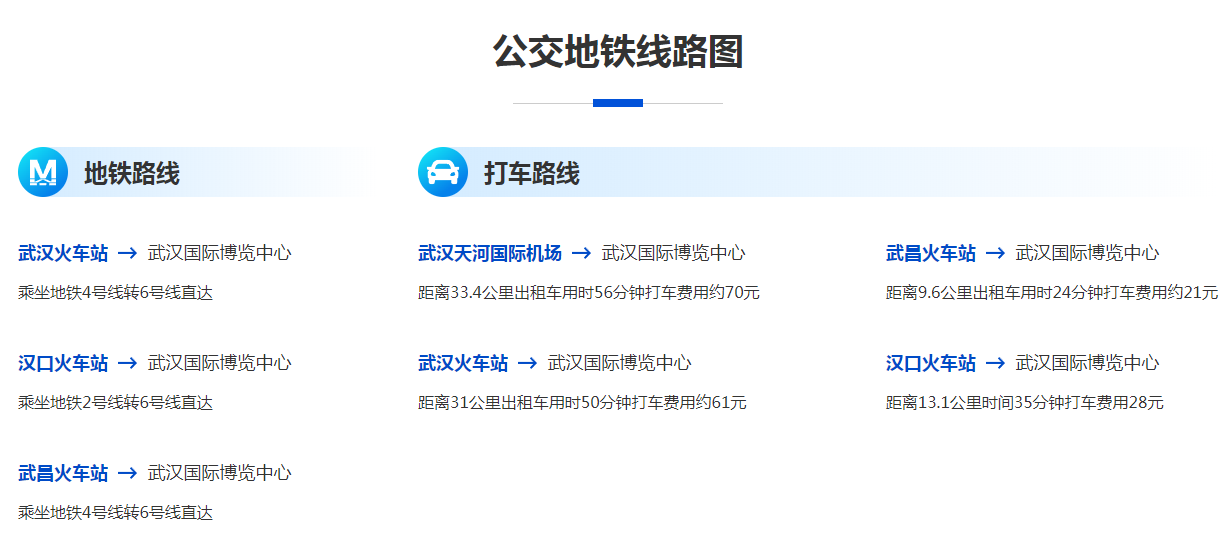This screenshot has width=1224, height=554.
Task: Open 武汉火车站 link under taxi routes
Action: [463, 363]
